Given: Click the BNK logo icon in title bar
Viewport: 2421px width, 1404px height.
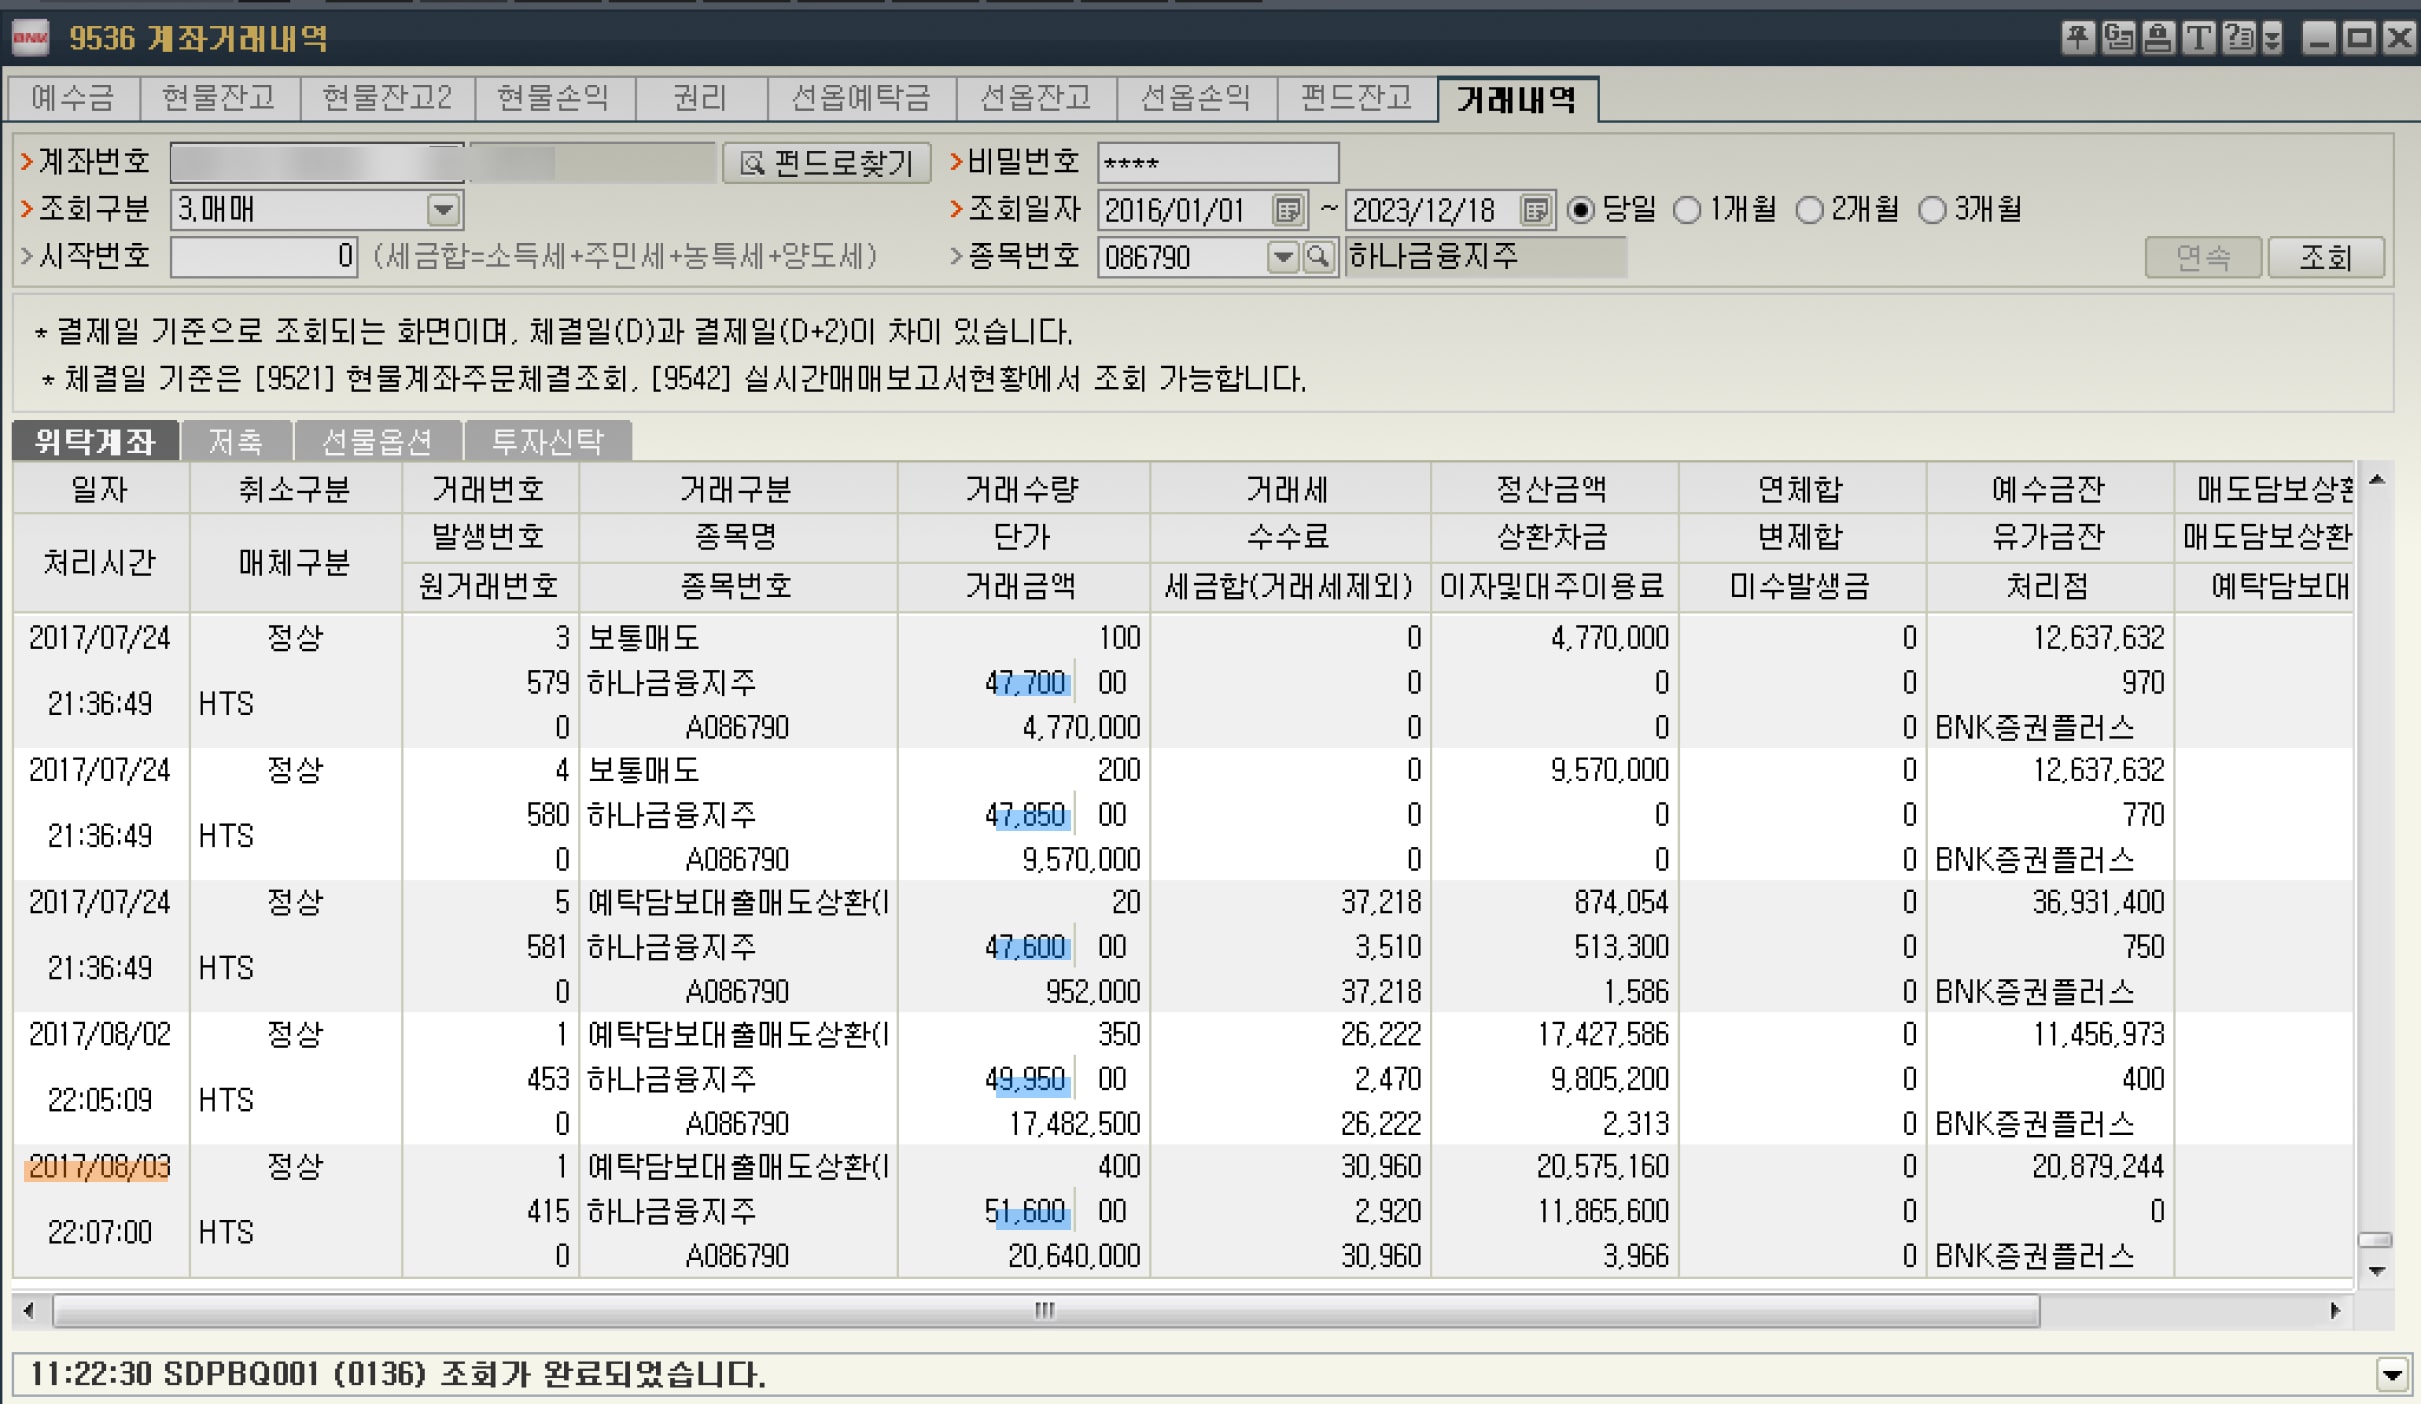Looking at the screenshot, I should [x=30, y=39].
